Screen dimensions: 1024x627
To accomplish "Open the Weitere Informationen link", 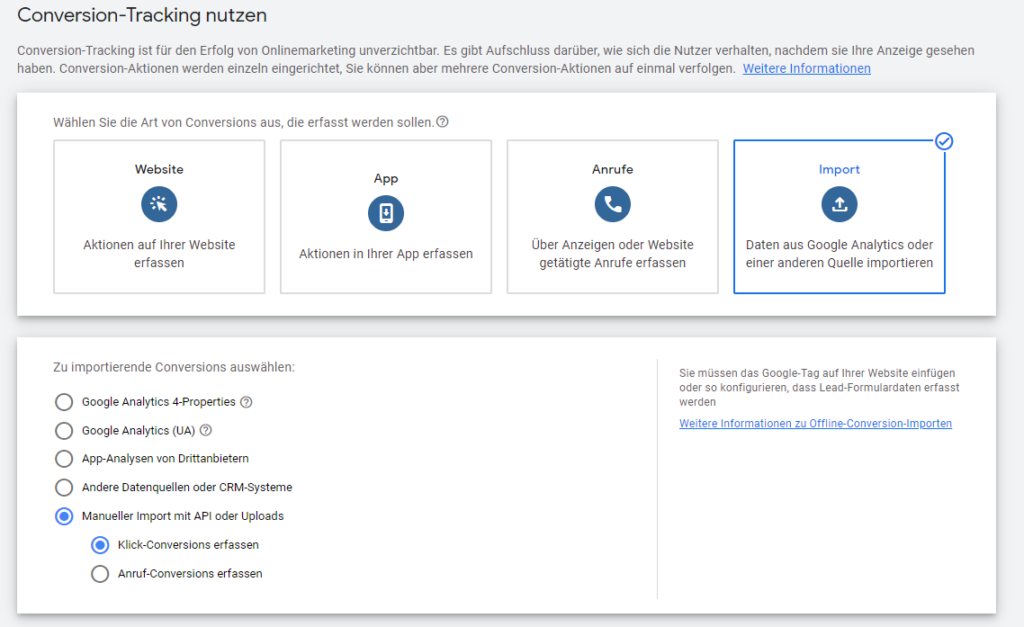I will click(x=807, y=69).
